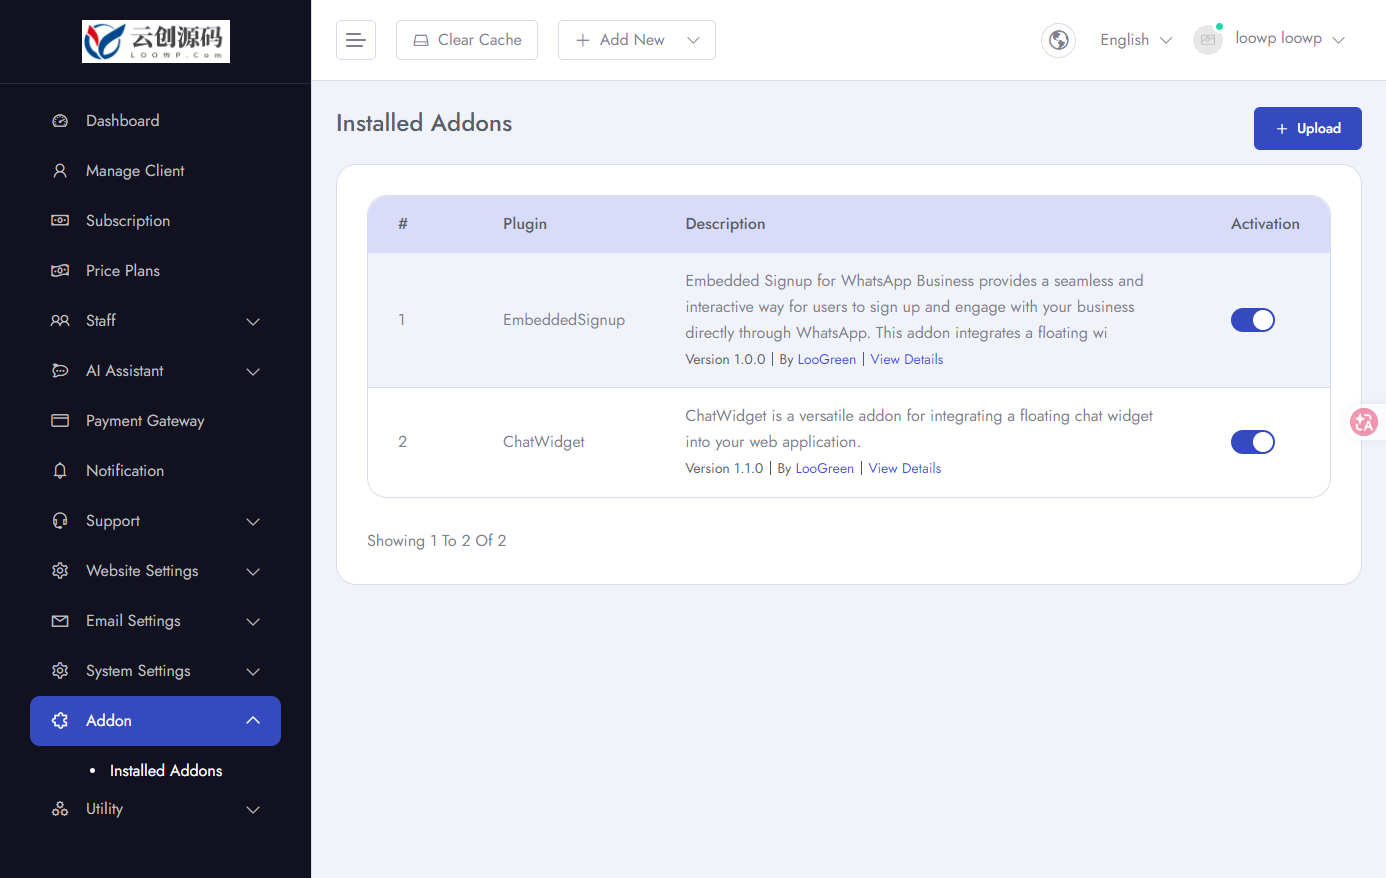Open the Add New dropdown

coord(637,40)
